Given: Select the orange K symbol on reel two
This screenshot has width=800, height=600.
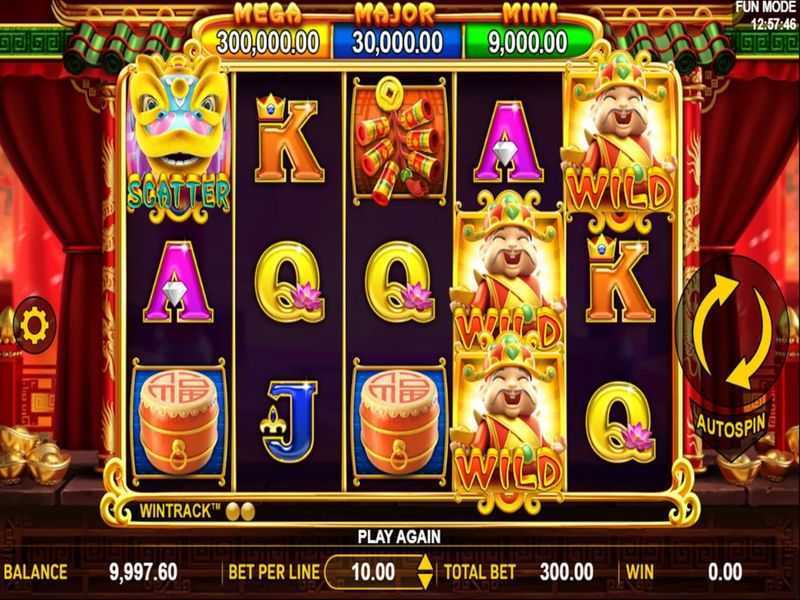Looking at the screenshot, I should [288, 139].
